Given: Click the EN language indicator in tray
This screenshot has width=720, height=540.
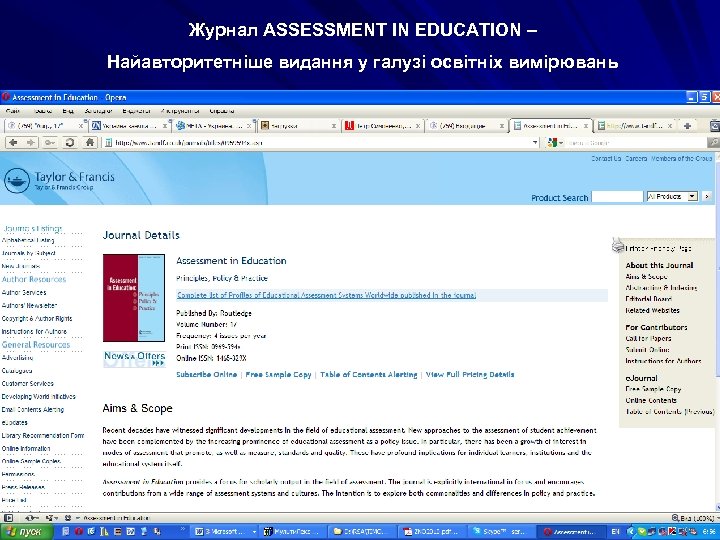Looking at the screenshot, I should coord(615,532).
